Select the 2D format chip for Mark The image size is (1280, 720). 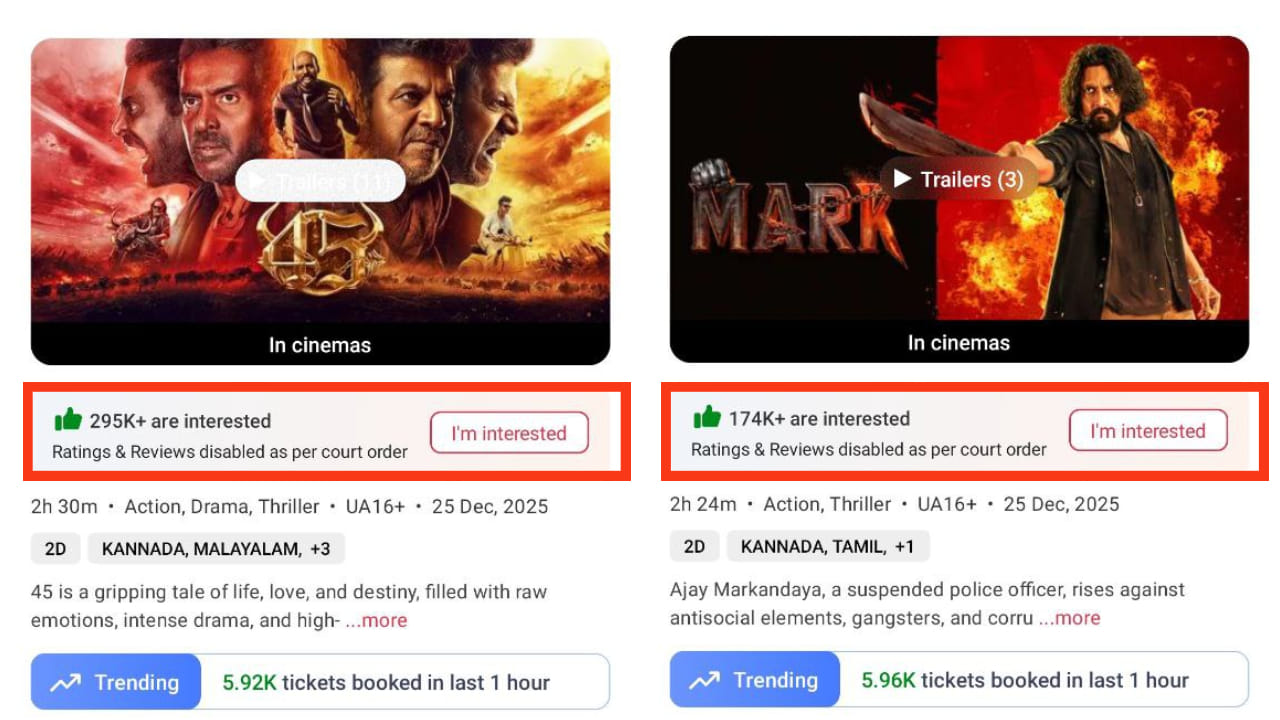pyautogui.click(x=694, y=547)
